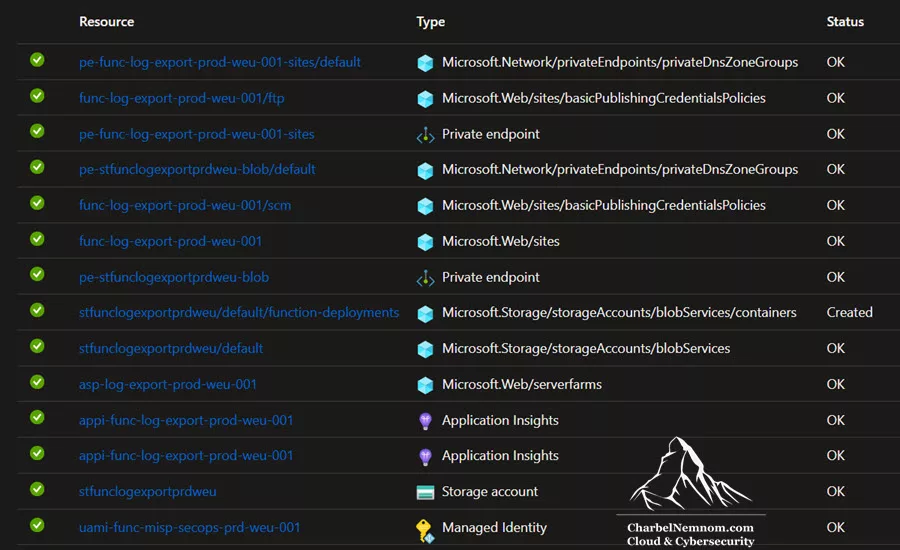This screenshot has width=900, height=550.
Task: Open pe-func-log-export-prod-weu-001-sites private endpoint link
Action: pyautogui.click(x=196, y=134)
